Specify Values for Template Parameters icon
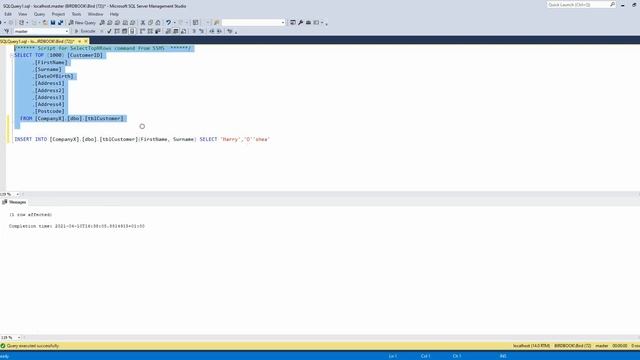640x360 pixels. 229,31
